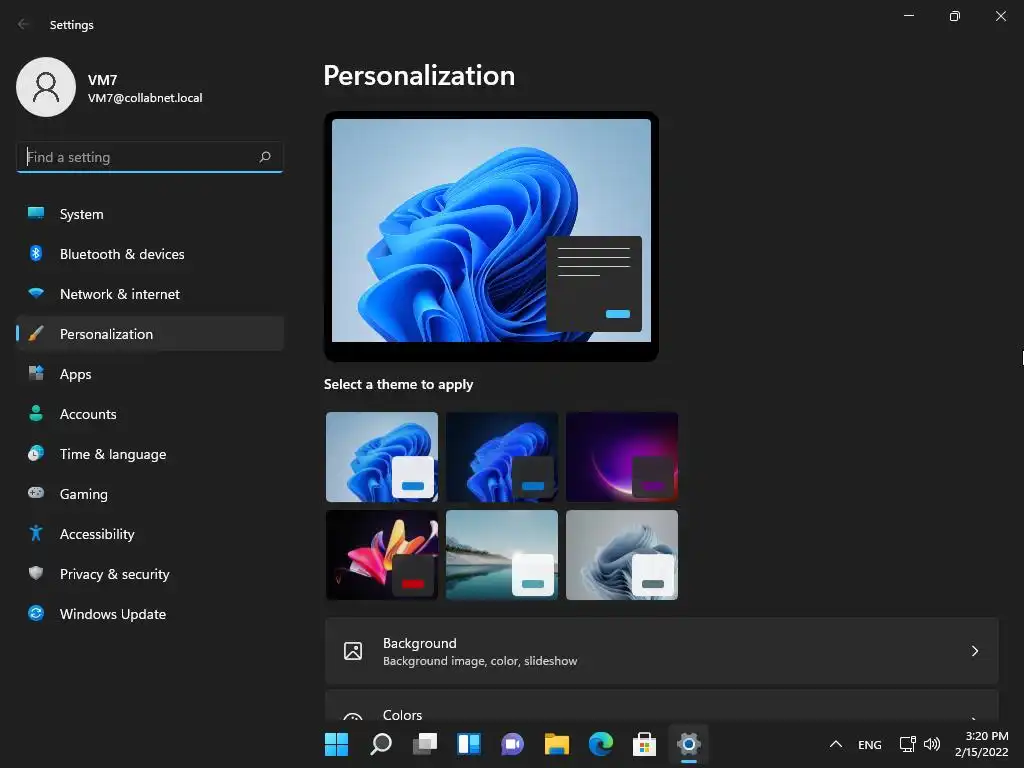Apply the gray flow theme
Image resolution: width=1024 pixels, height=768 pixels.
(622, 554)
